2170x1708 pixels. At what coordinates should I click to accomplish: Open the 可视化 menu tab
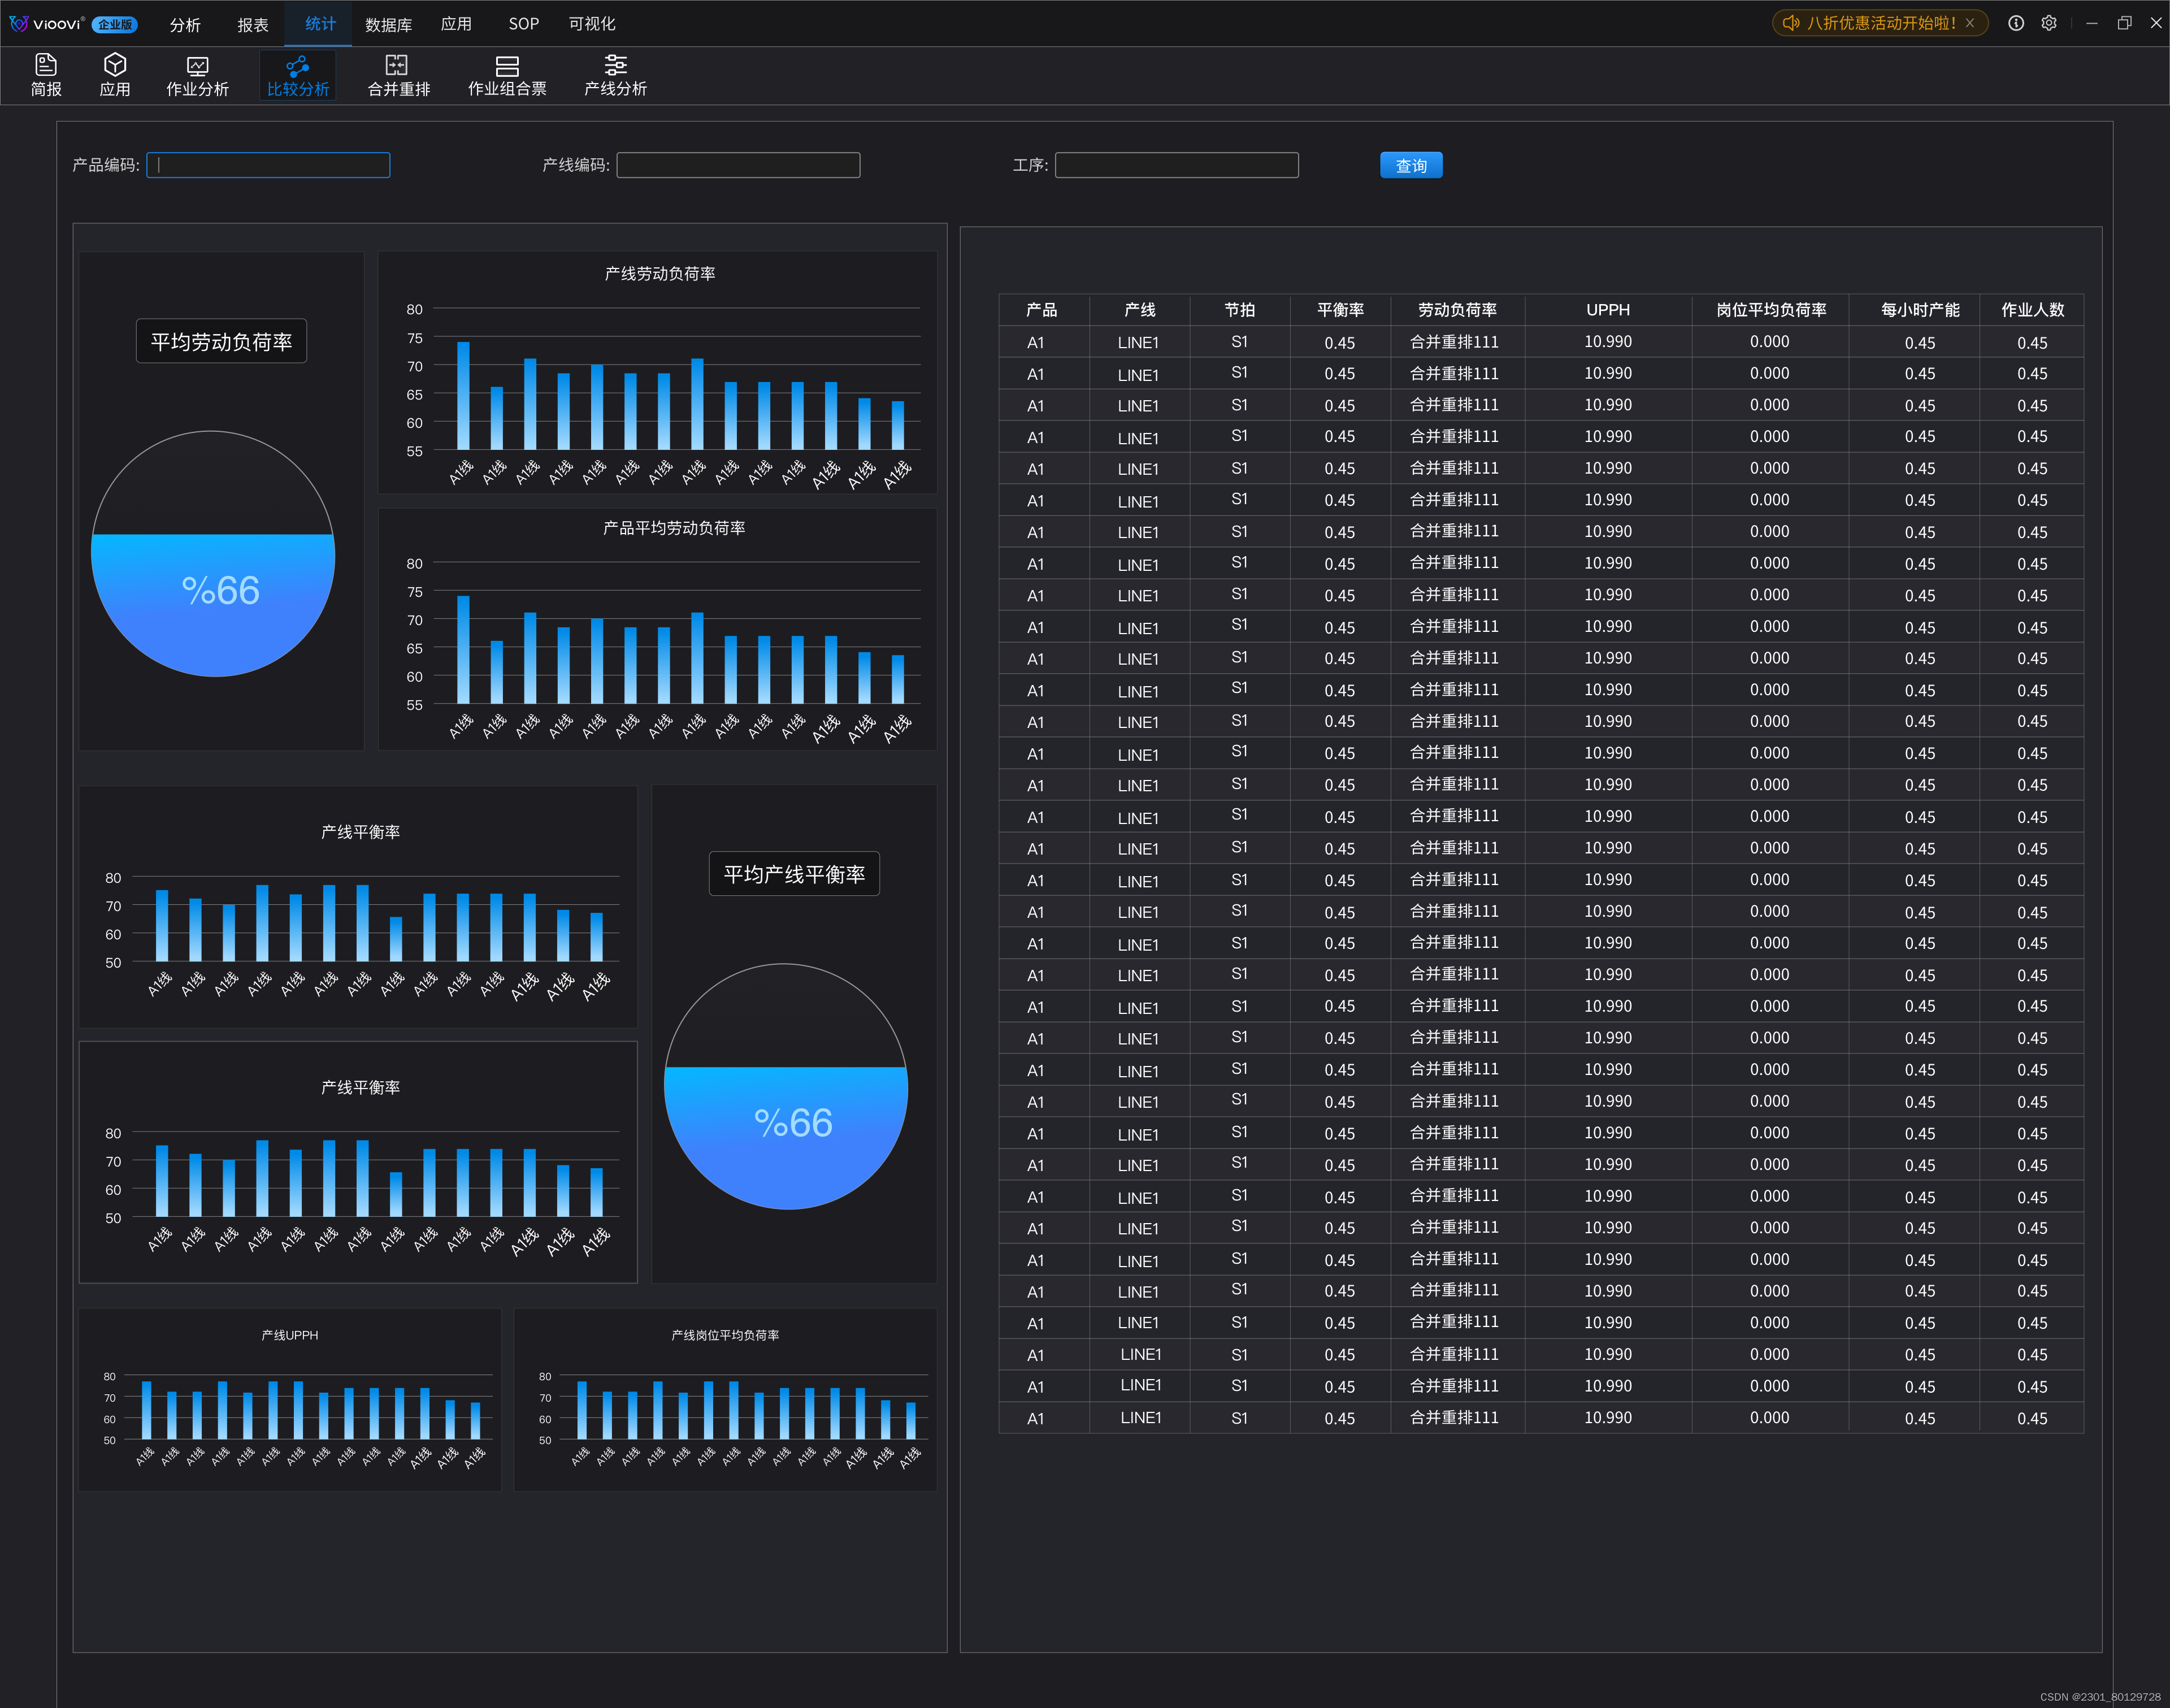(592, 23)
